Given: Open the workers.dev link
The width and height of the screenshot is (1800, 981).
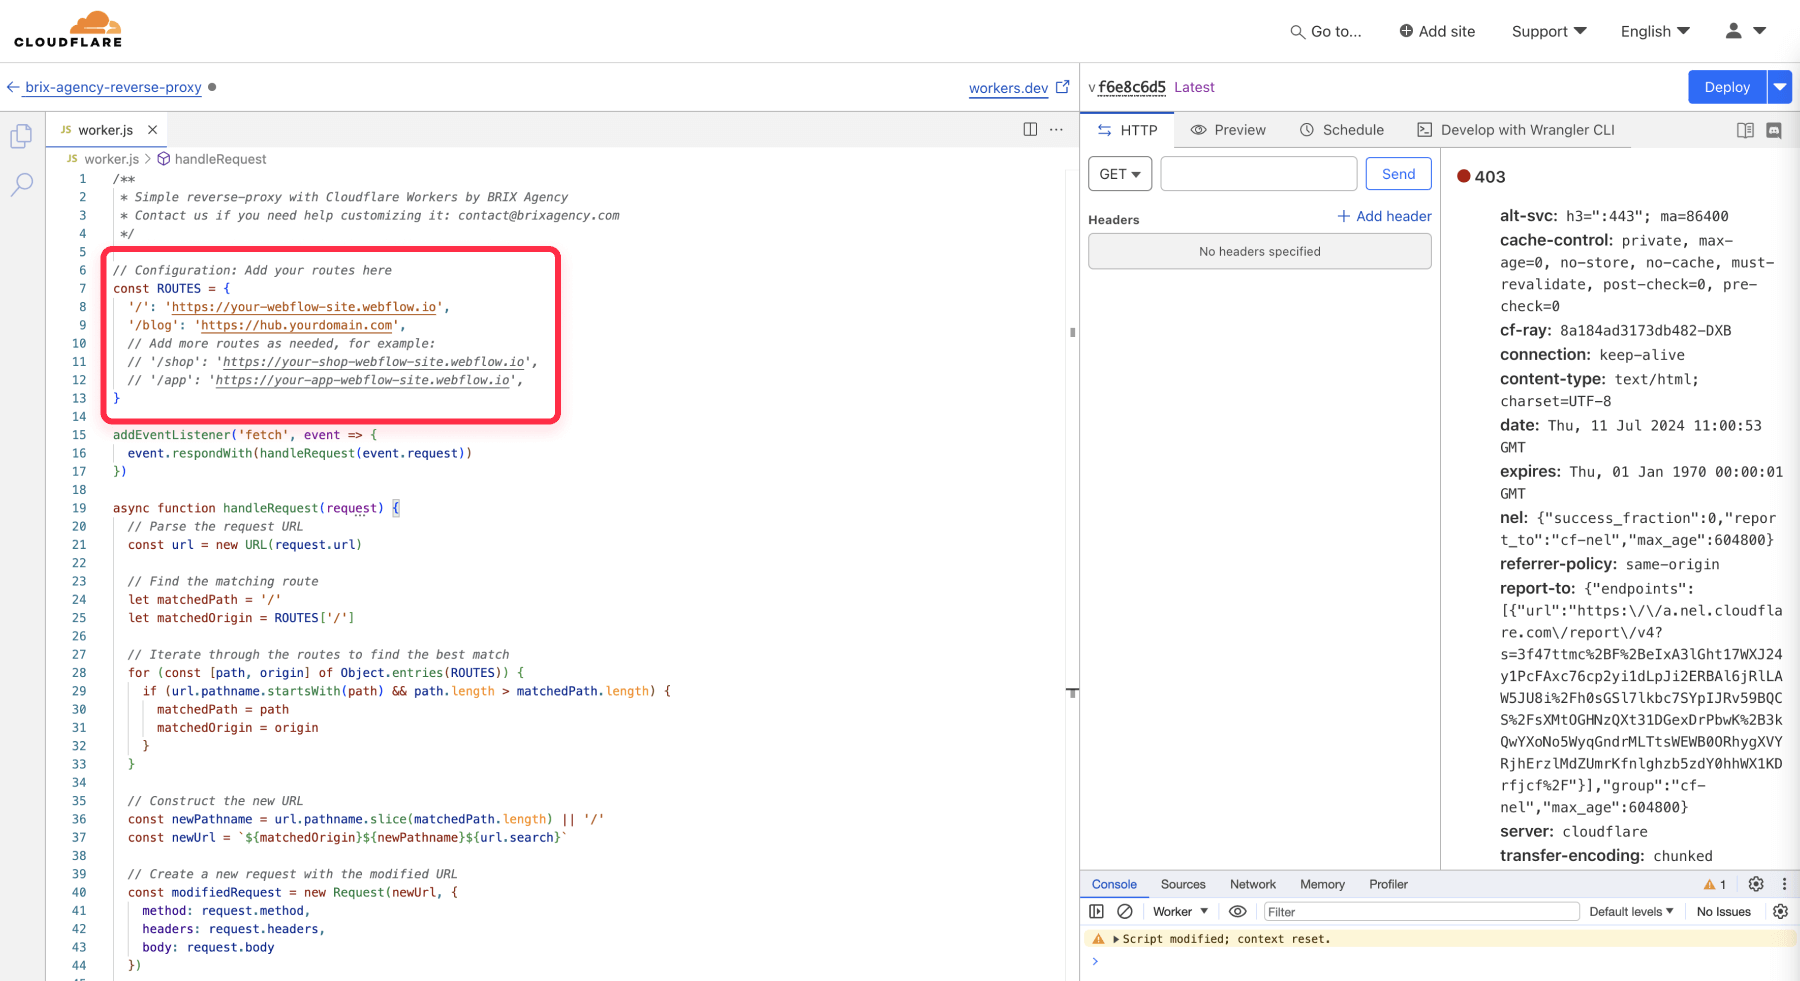Looking at the screenshot, I should pyautogui.click(x=1008, y=88).
